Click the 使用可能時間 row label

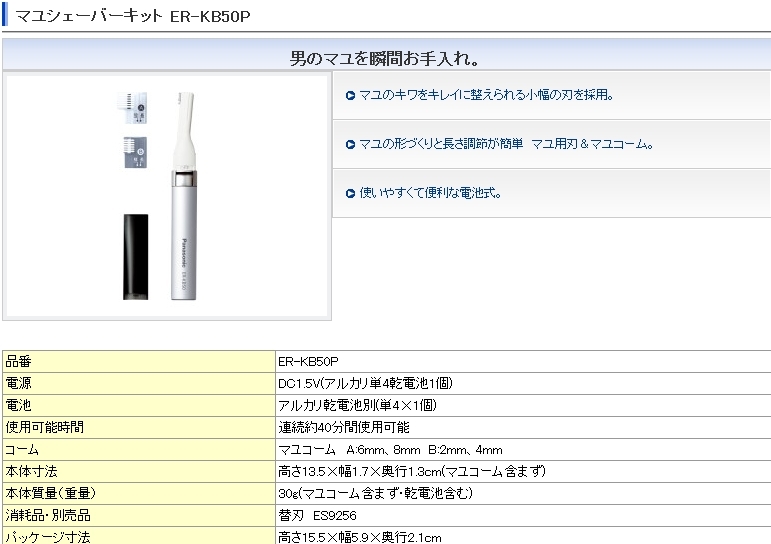[45, 427]
